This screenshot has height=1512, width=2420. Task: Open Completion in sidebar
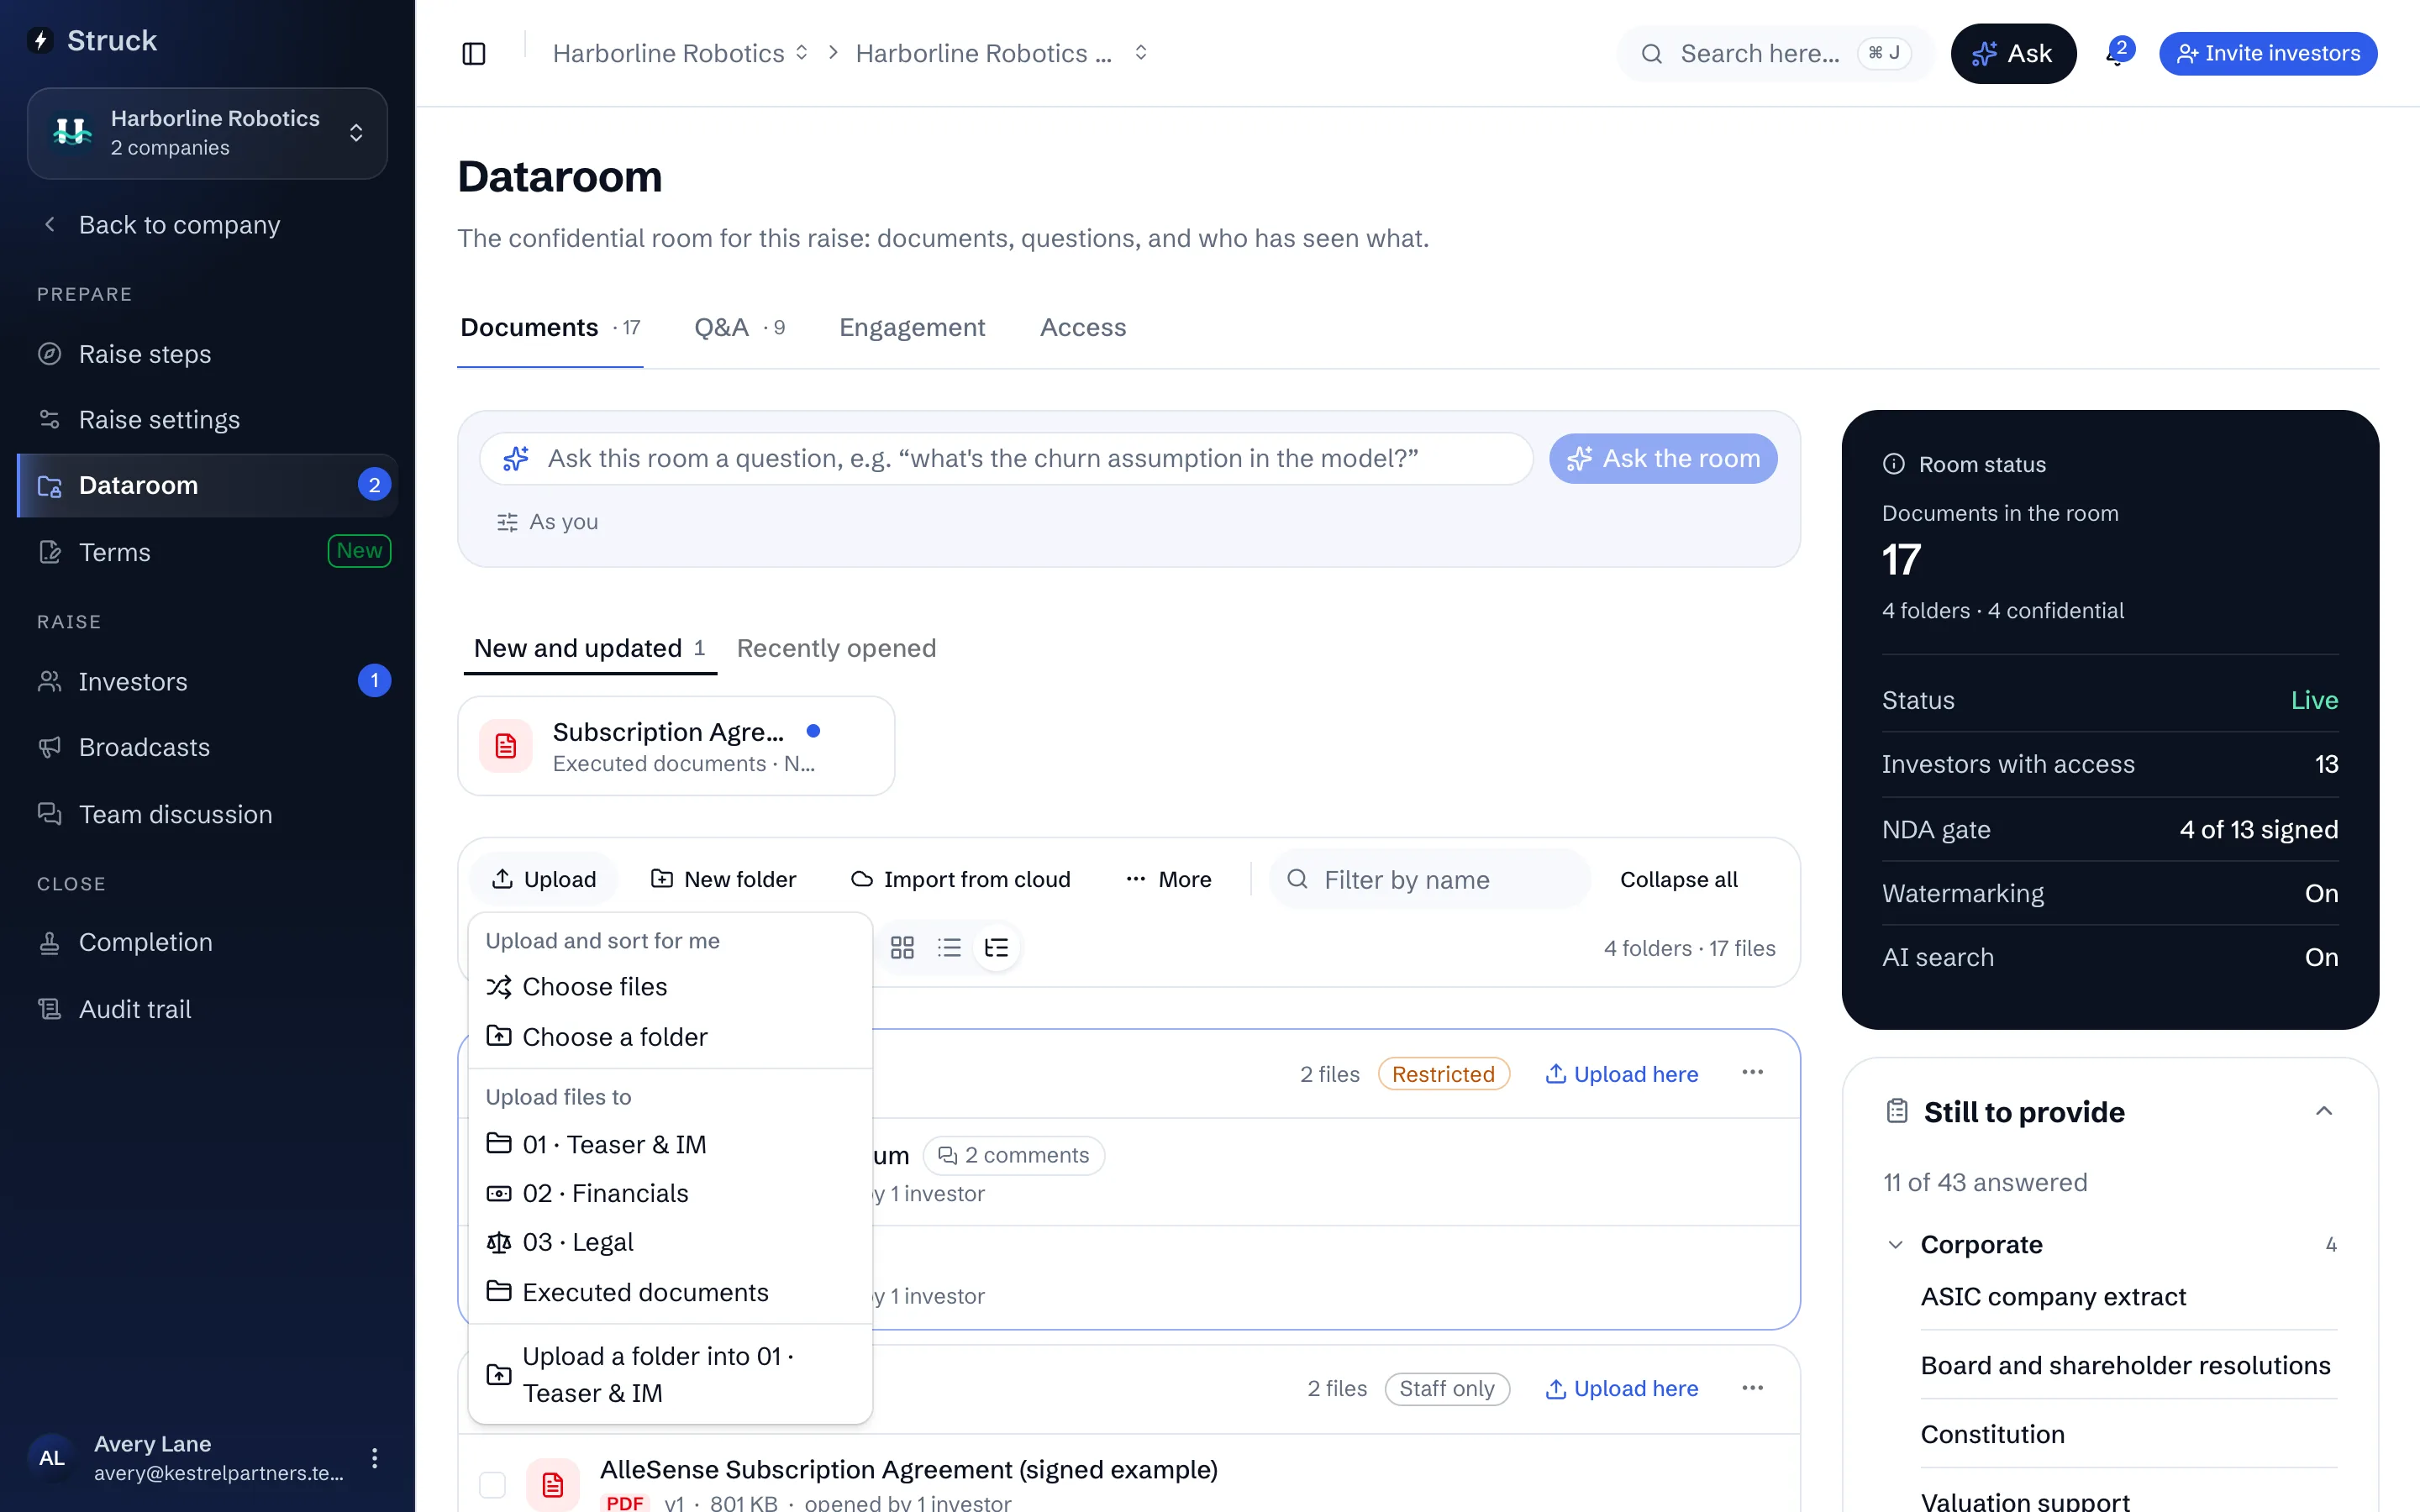click(x=207, y=942)
